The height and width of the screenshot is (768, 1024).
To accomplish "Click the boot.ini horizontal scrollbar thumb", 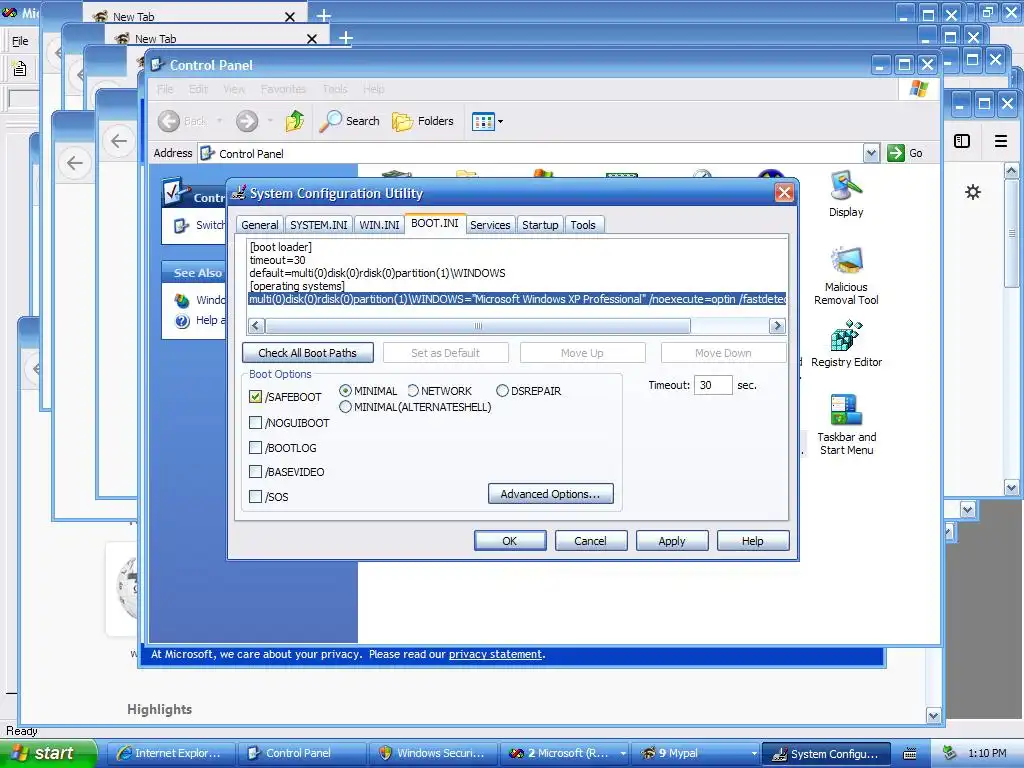I will coord(478,325).
